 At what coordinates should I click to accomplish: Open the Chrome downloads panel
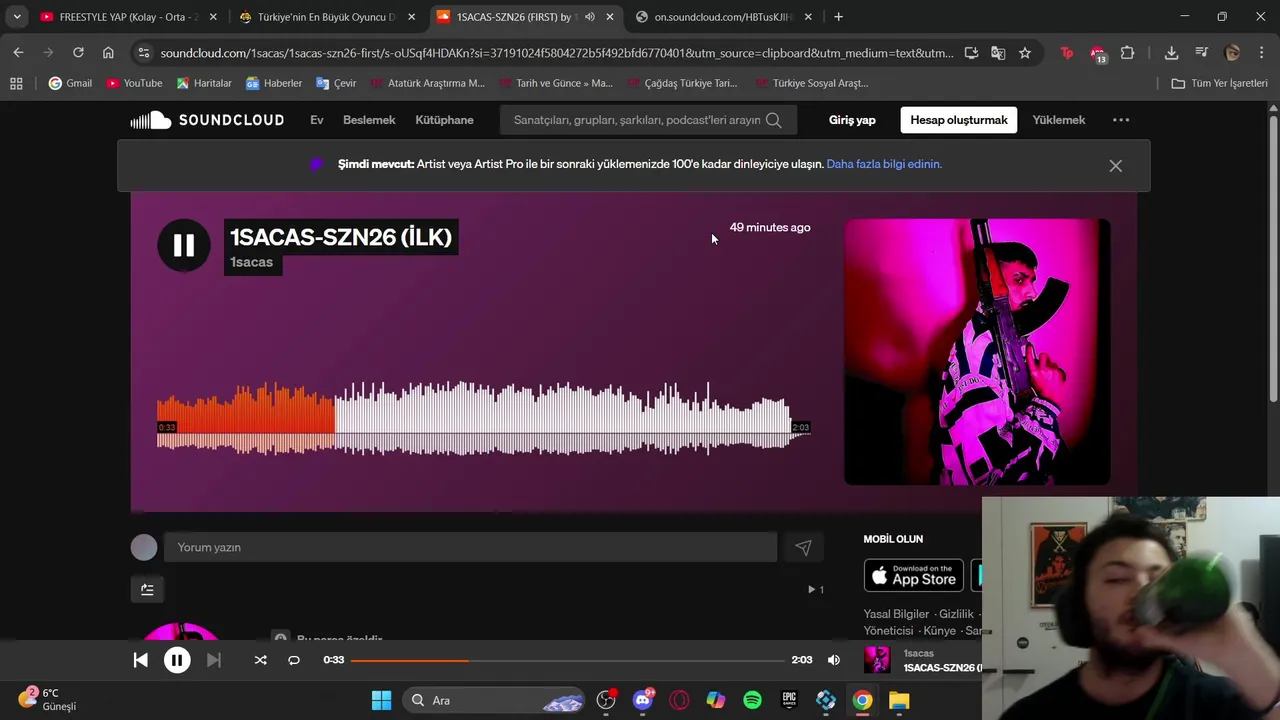pyautogui.click(x=1172, y=53)
